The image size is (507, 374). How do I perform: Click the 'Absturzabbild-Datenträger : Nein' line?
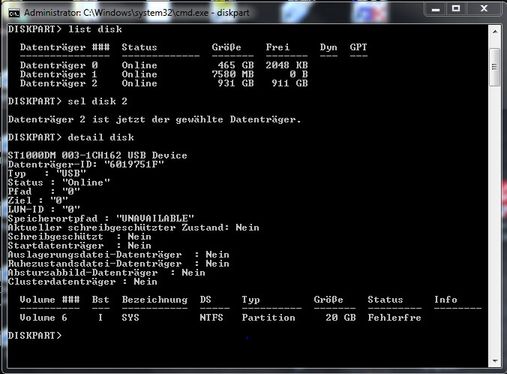pos(107,272)
